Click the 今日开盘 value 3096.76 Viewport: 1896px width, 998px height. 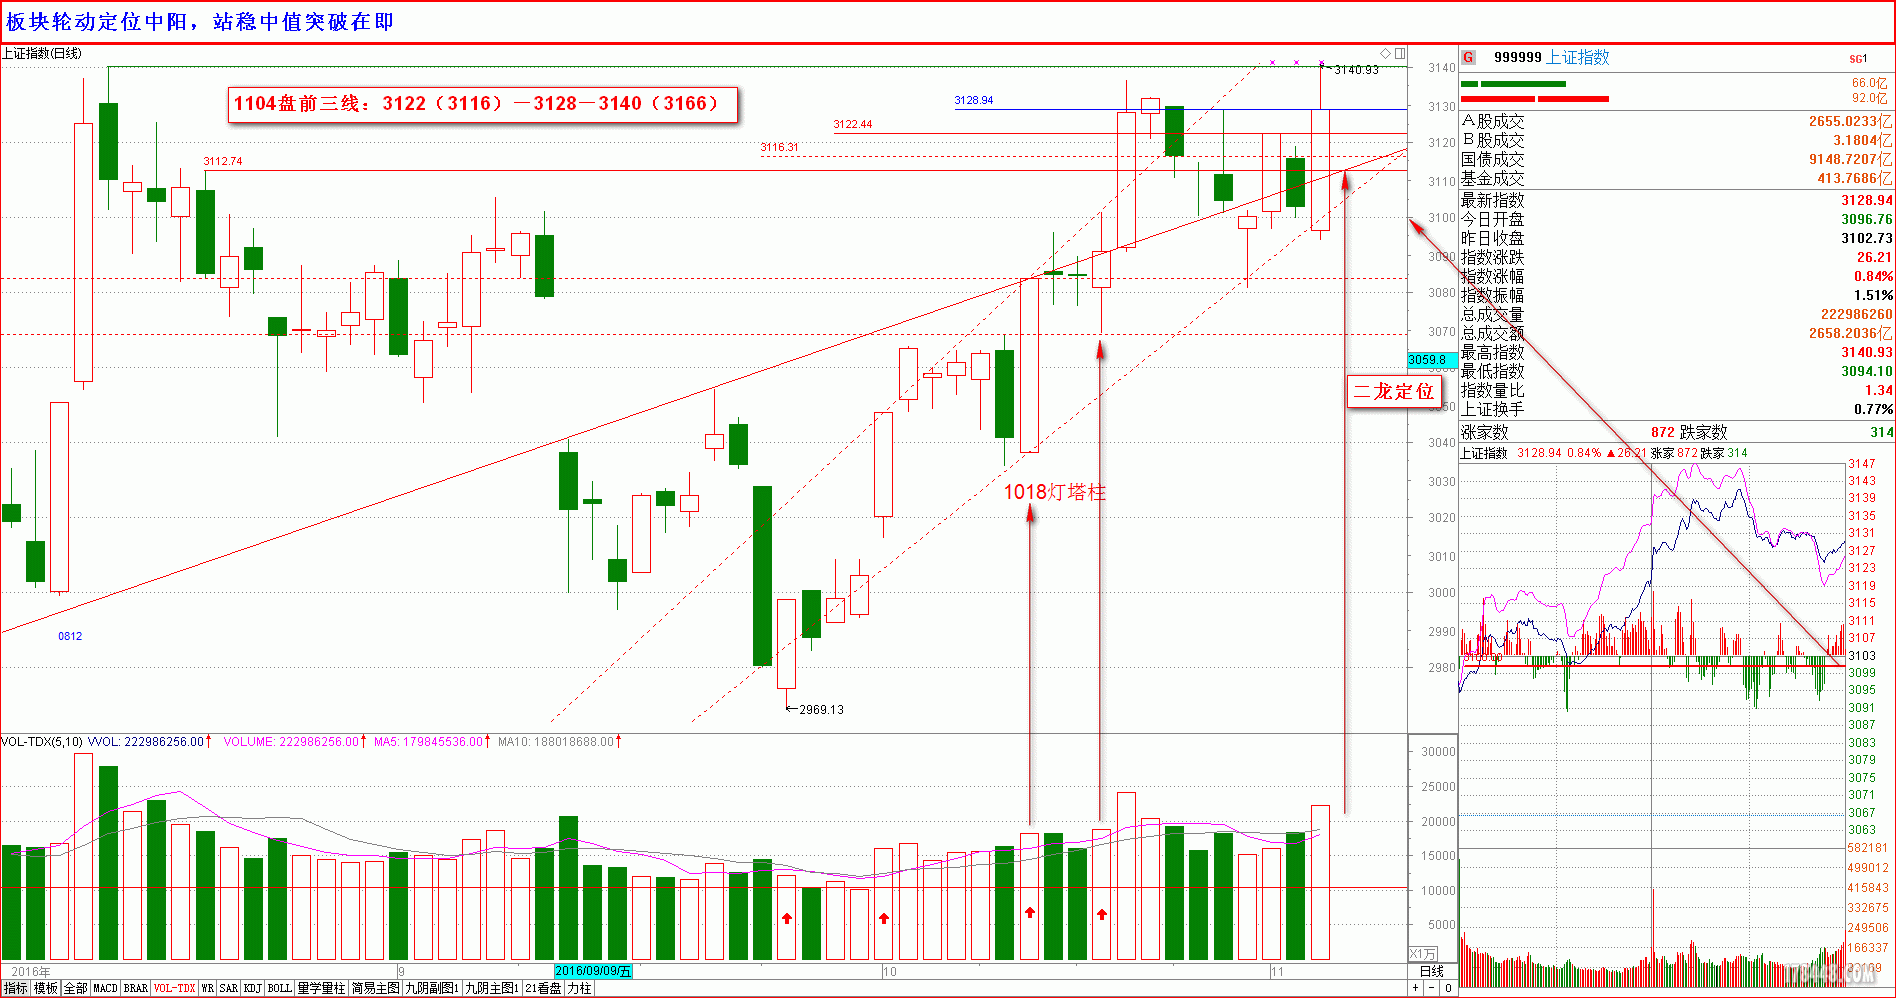(1867, 219)
